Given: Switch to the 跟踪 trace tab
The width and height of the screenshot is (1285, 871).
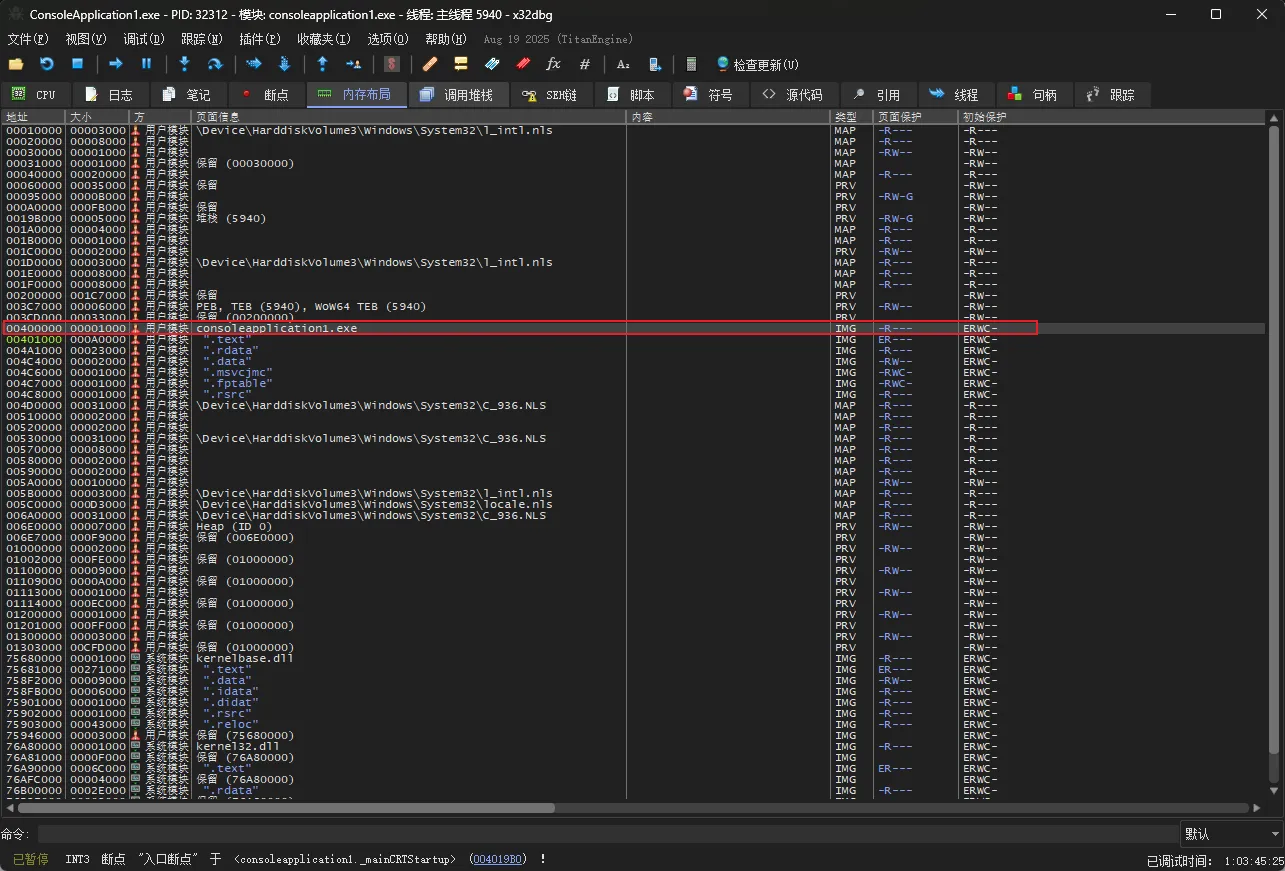Looking at the screenshot, I should pyautogui.click(x=1111, y=94).
